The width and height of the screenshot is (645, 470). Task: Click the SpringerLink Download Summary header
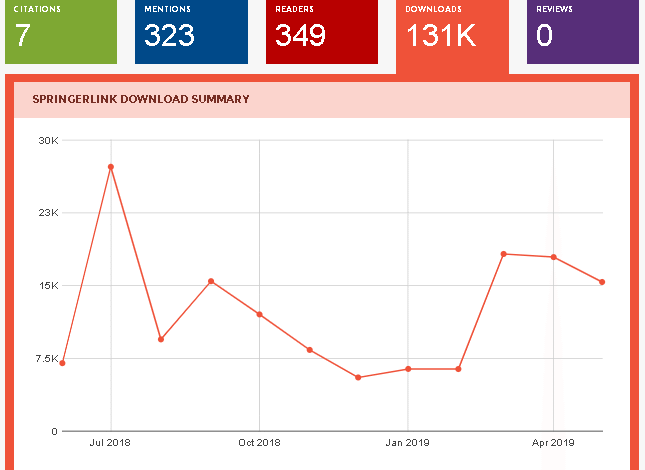(x=141, y=100)
